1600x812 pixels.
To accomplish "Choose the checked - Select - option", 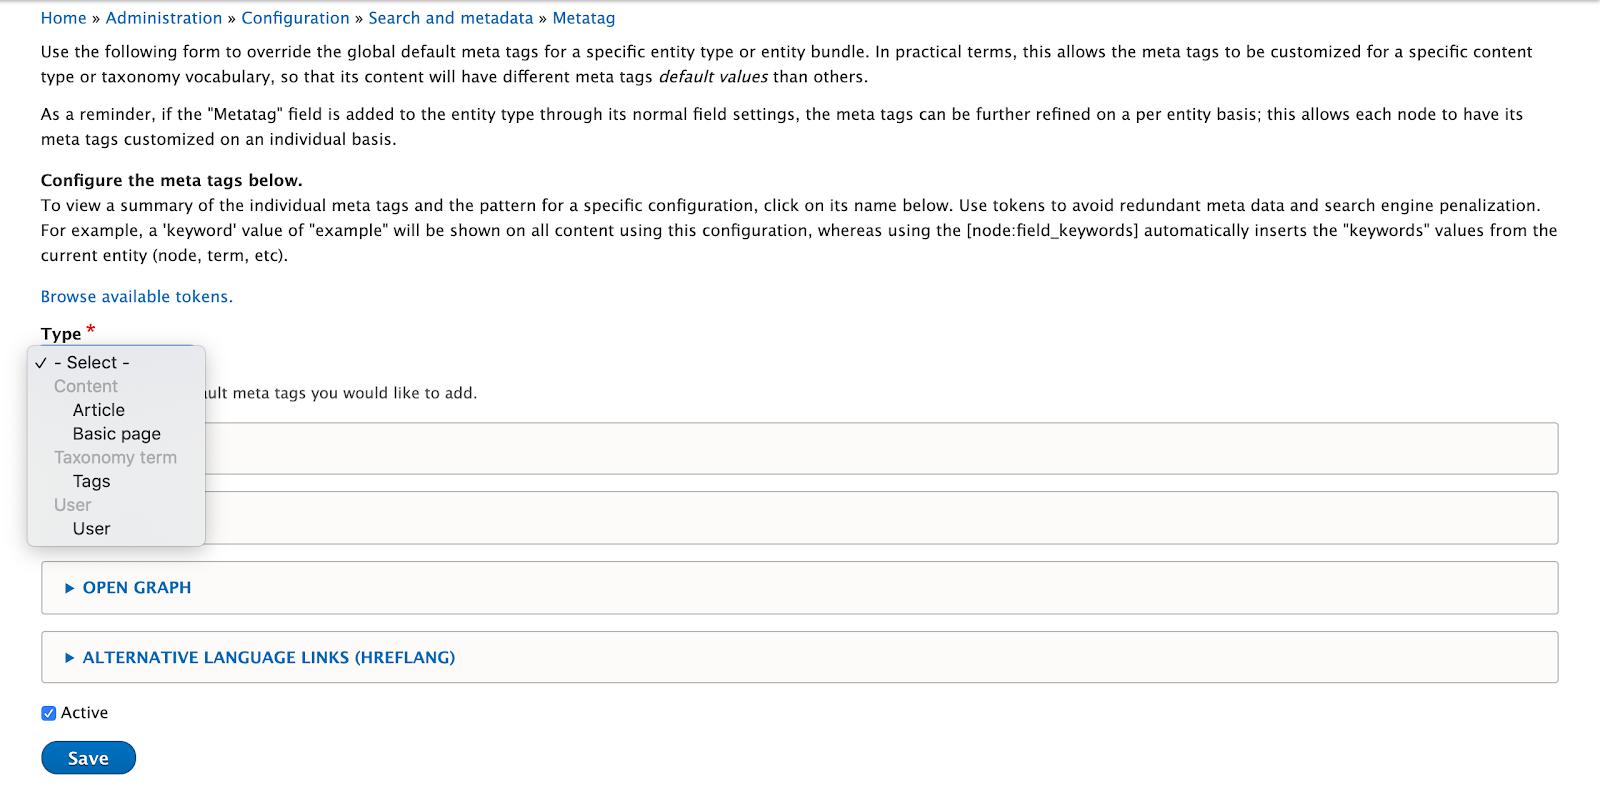I will 91,363.
